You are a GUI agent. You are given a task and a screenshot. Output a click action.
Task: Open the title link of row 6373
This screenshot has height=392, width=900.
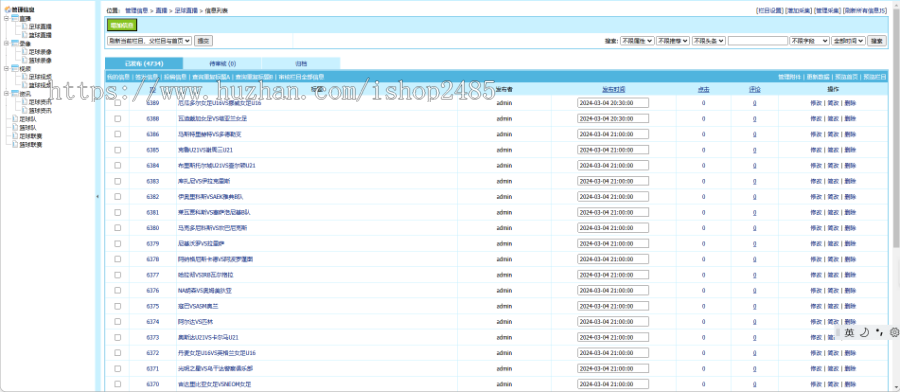(208, 337)
